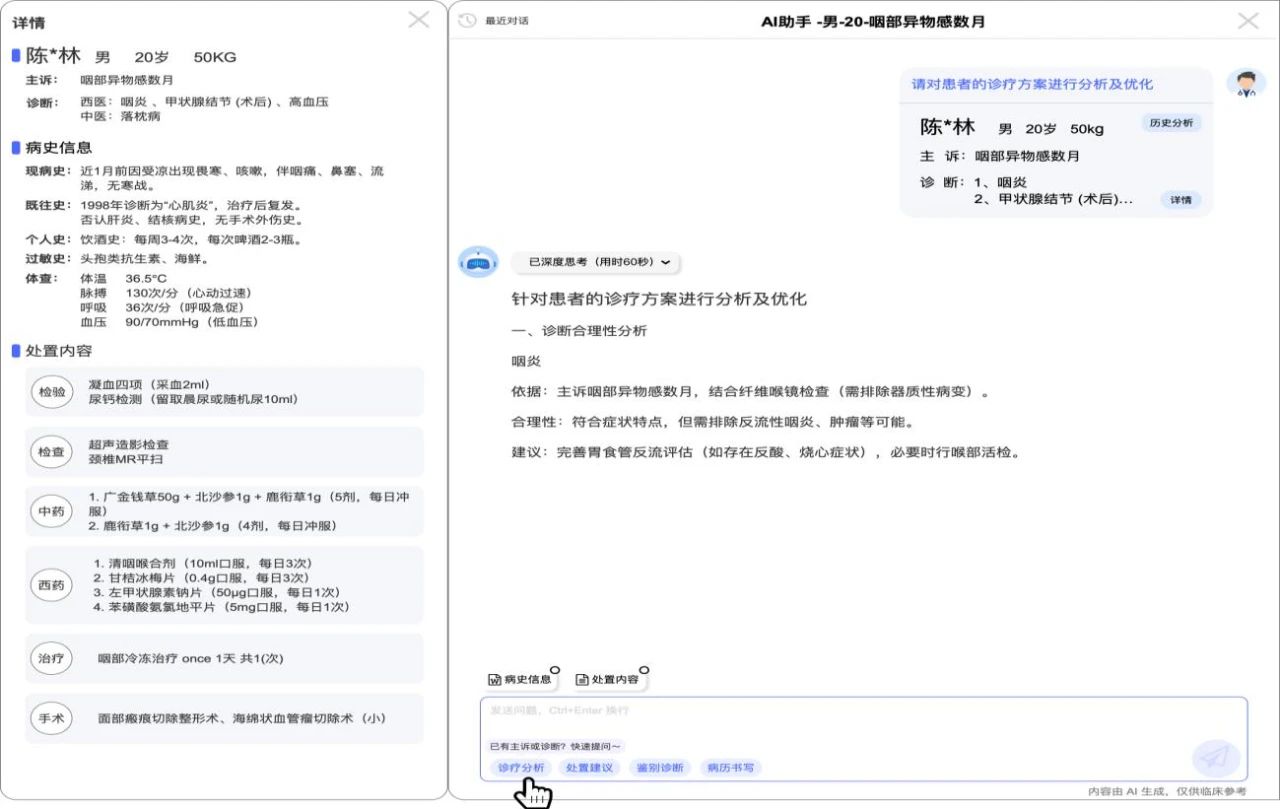The height and width of the screenshot is (809, 1280).
Task: Click the 诊疗分析 shortcut button
Action: click(520, 767)
